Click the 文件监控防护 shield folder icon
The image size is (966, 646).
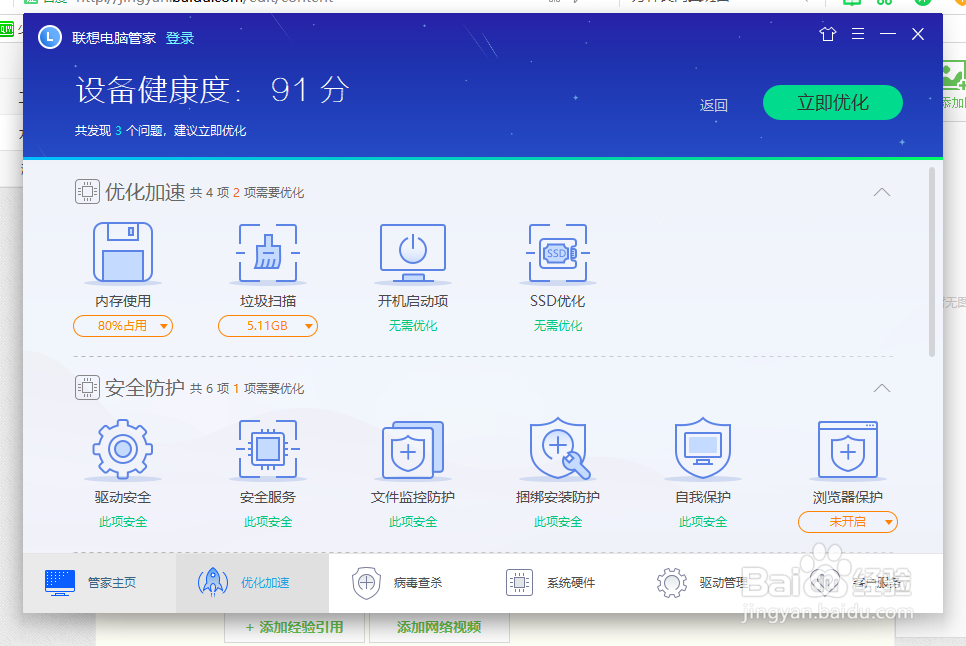pyautogui.click(x=413, y=450)
